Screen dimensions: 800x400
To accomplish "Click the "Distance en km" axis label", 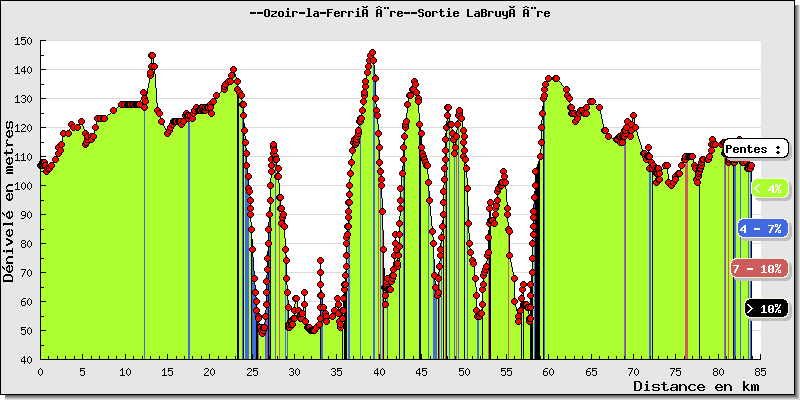I will click(x=695, y=385).
